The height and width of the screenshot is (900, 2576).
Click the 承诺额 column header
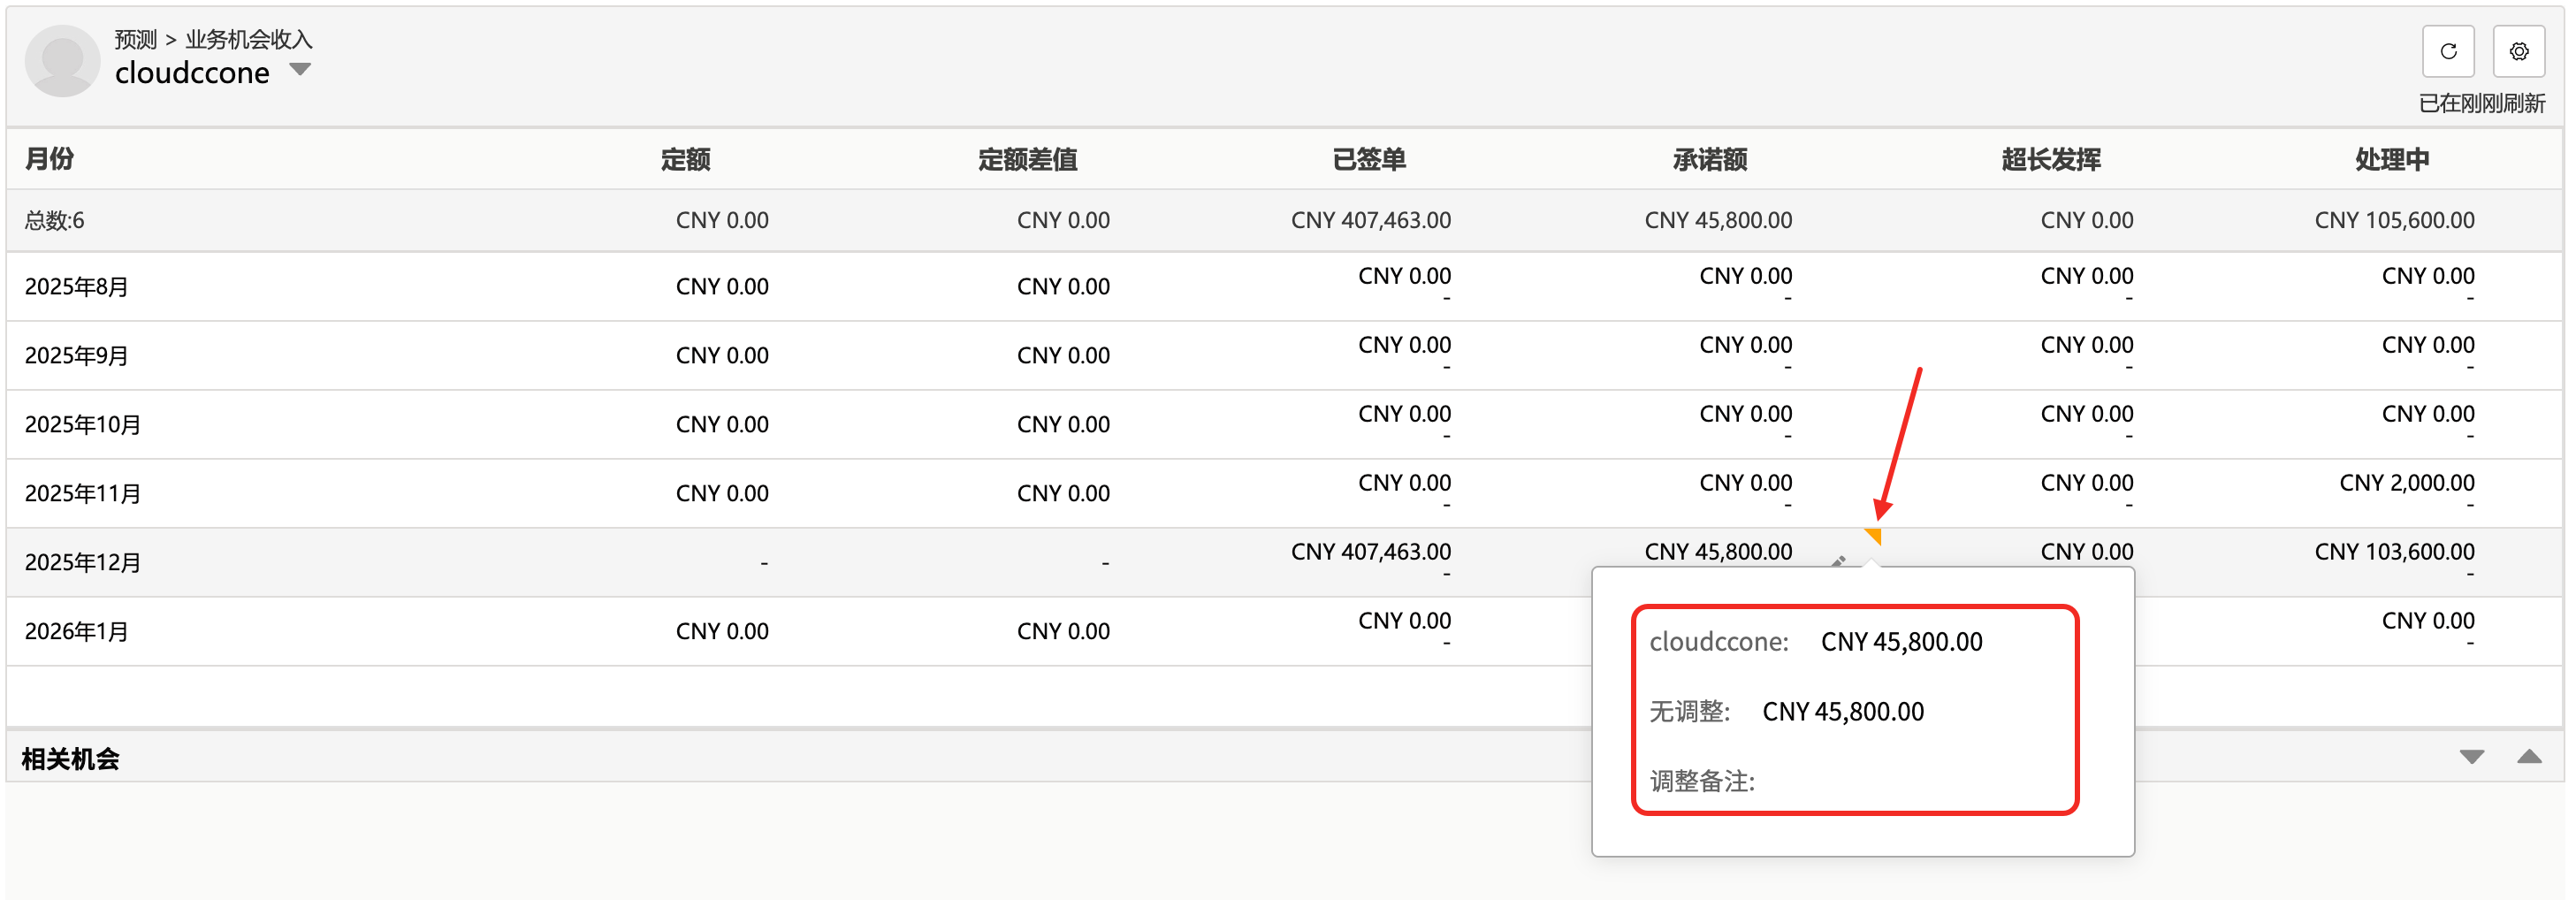pos(1709,159)
